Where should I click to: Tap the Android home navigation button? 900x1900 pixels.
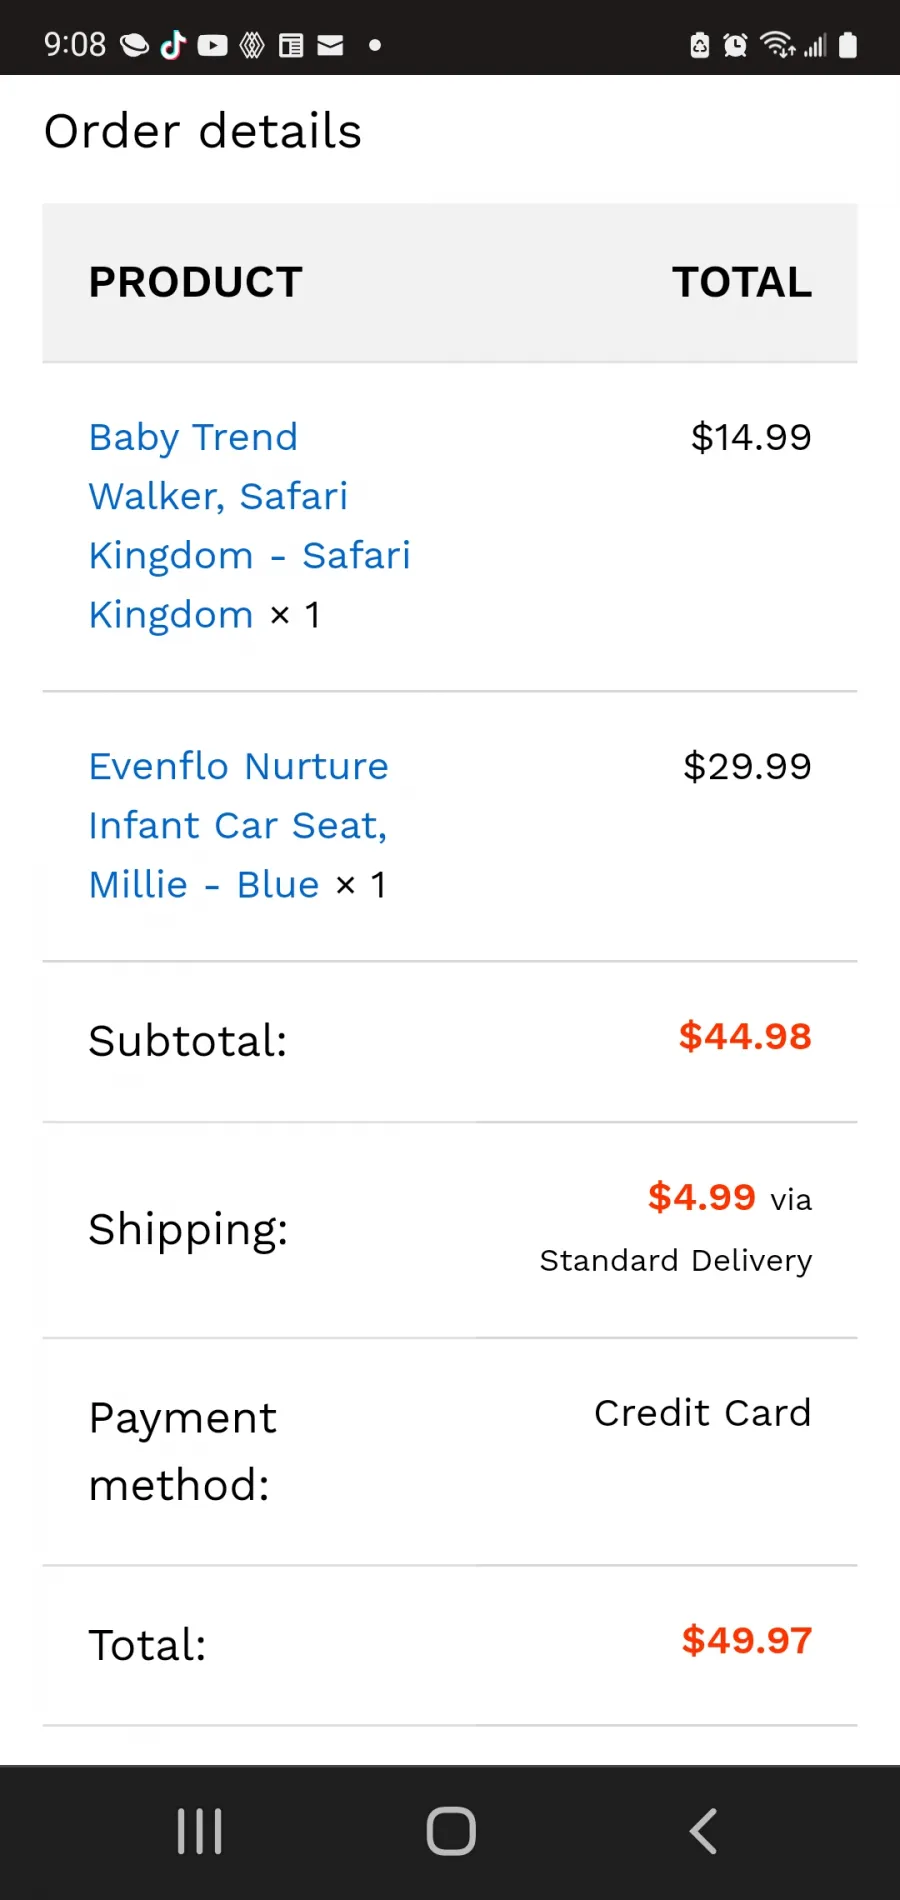coord(451,1832)
